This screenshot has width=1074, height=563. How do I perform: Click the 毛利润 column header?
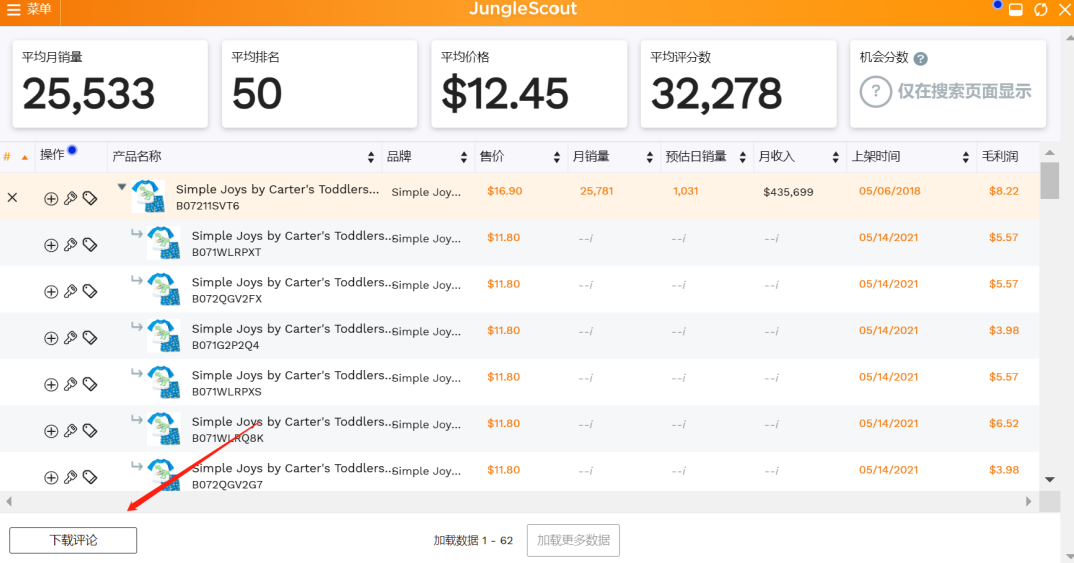(999, 157)
